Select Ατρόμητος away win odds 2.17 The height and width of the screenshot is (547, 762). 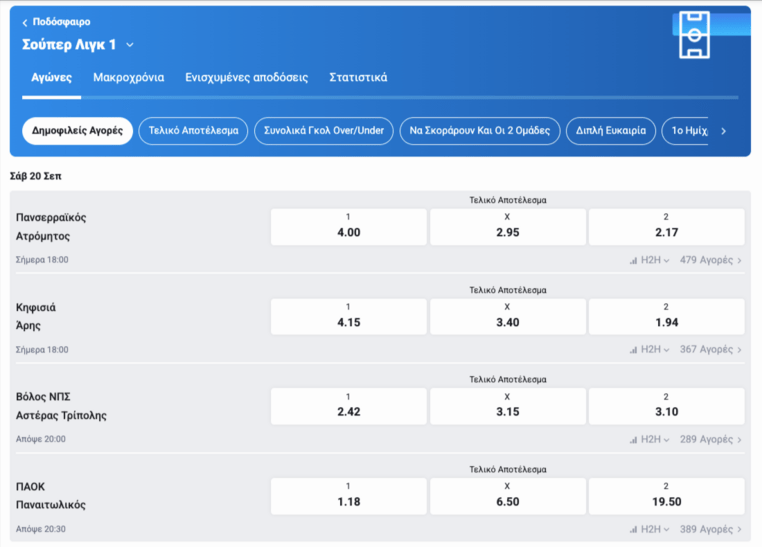pos(666,226)
